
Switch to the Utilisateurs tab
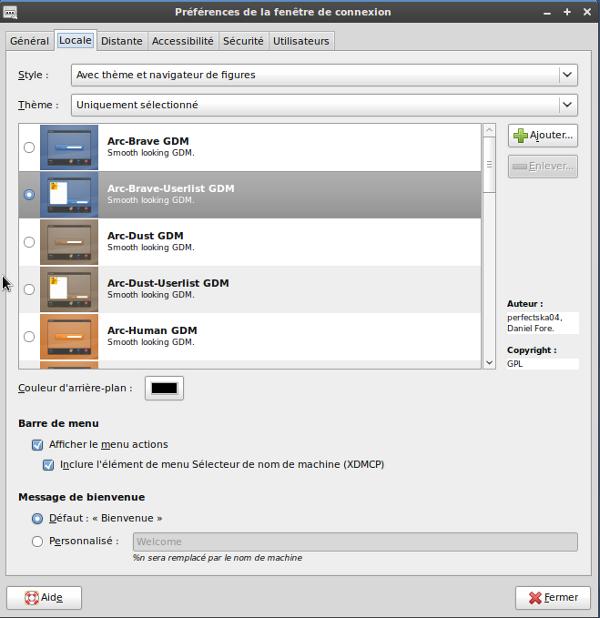pos(301,41)
